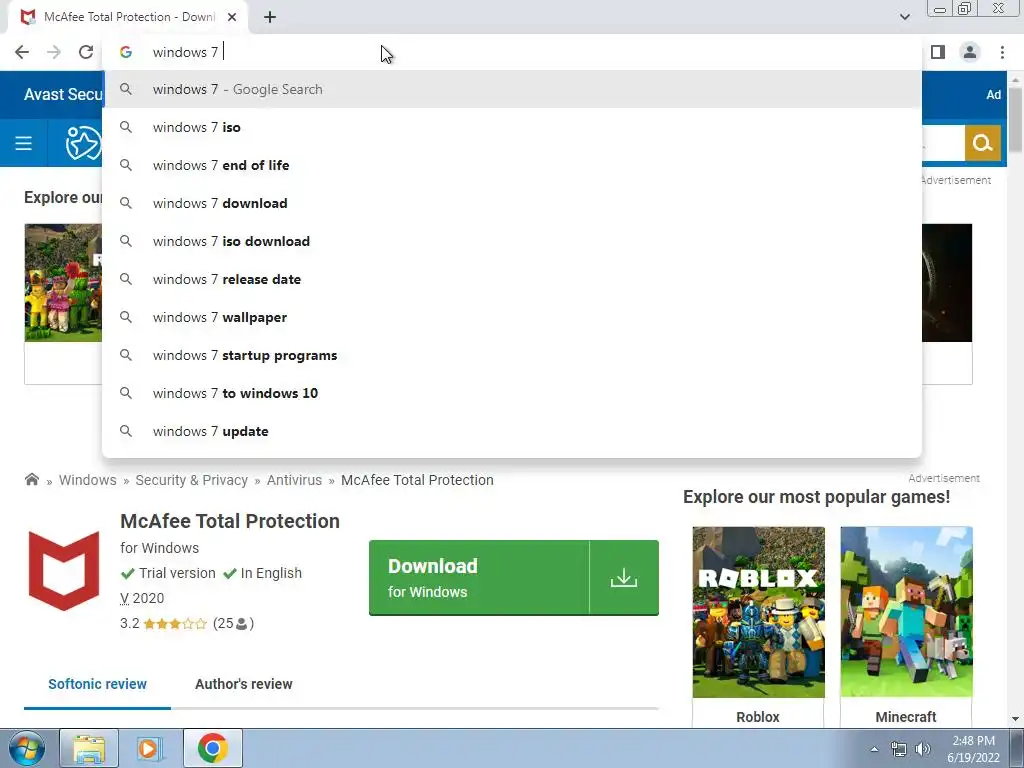This screenshot has height=768, width=1024.
Task: Select 'windows 7 release date' suggestion
Action: (512, 279)
